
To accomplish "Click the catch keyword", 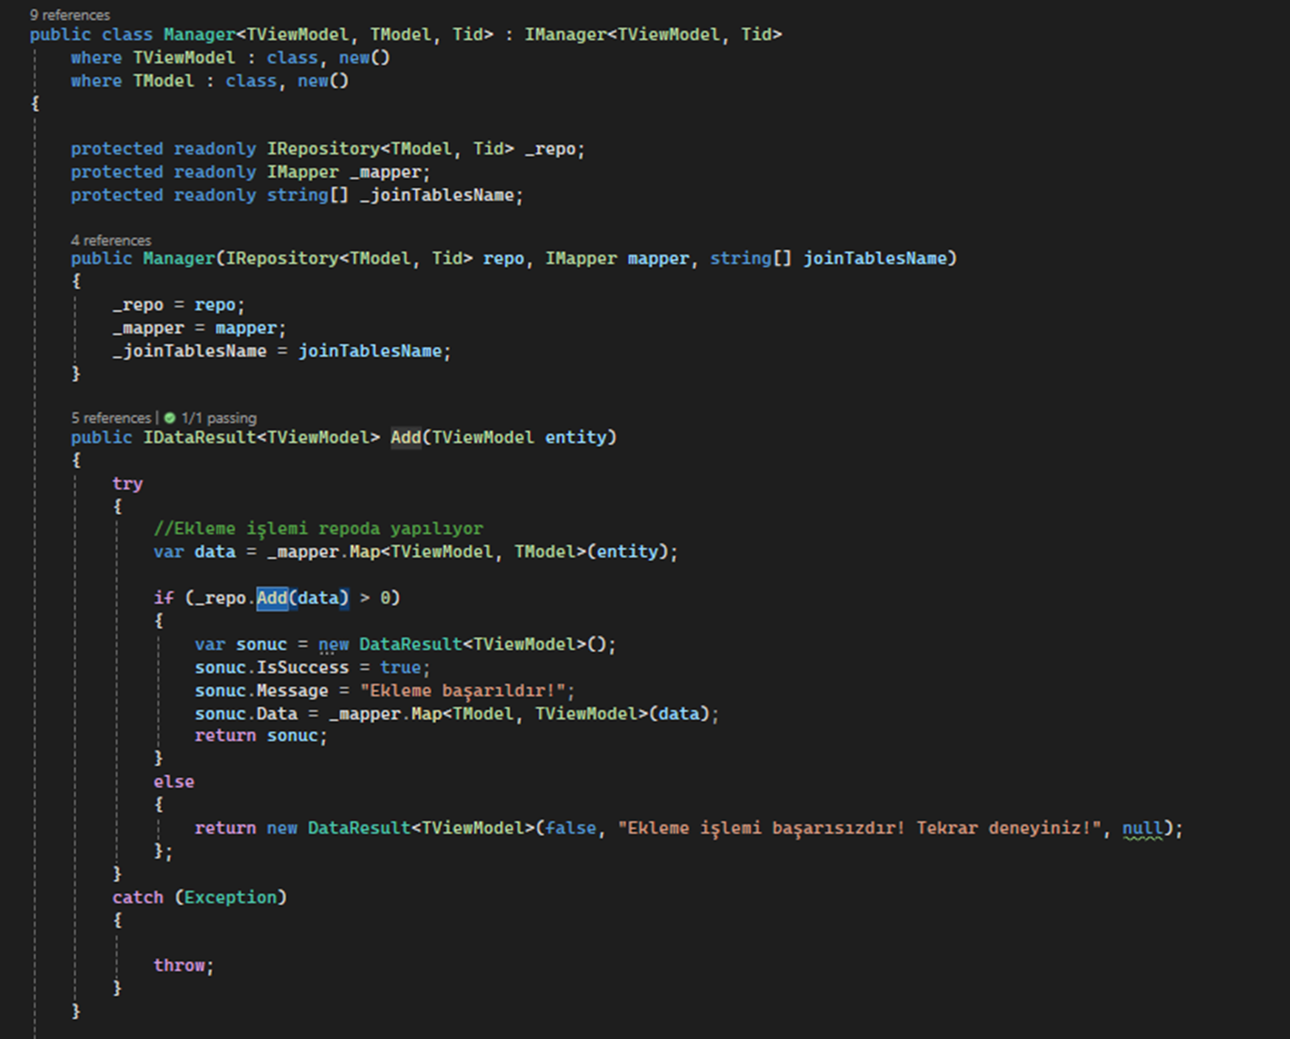I will (x=138, y=897).
